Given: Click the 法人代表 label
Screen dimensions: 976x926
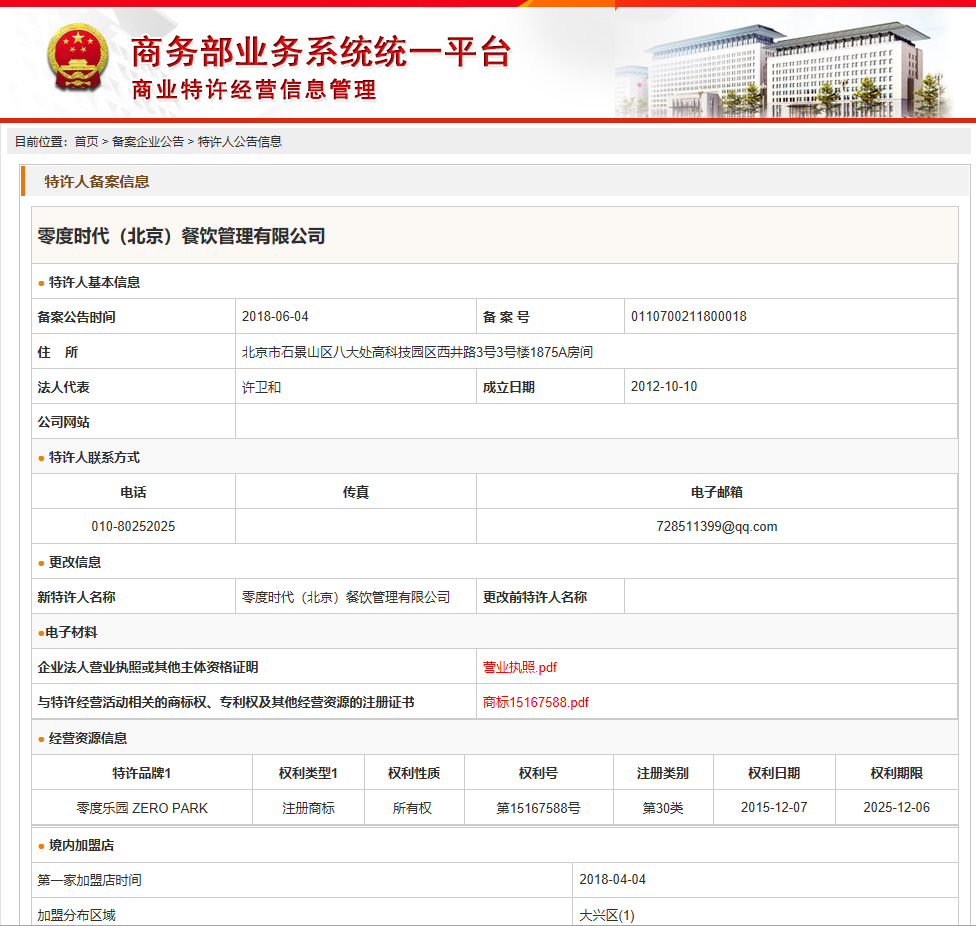Looking at the screenshot, I should tap(63, 387).
